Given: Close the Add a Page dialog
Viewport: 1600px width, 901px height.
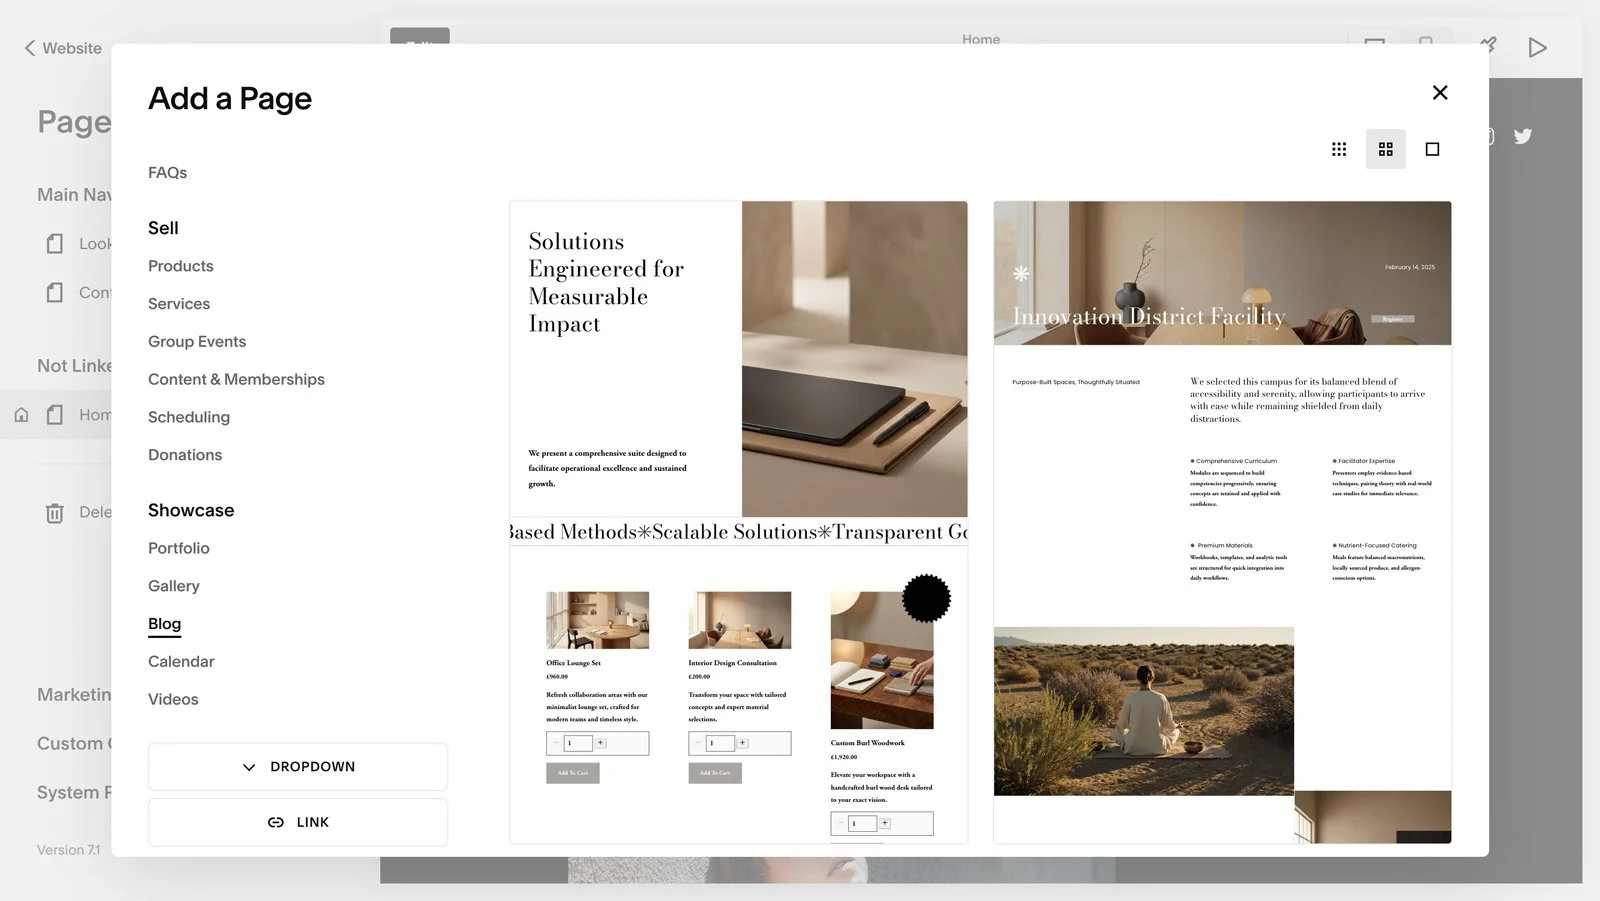Looking at the screenshot, I should [1440, 93].
